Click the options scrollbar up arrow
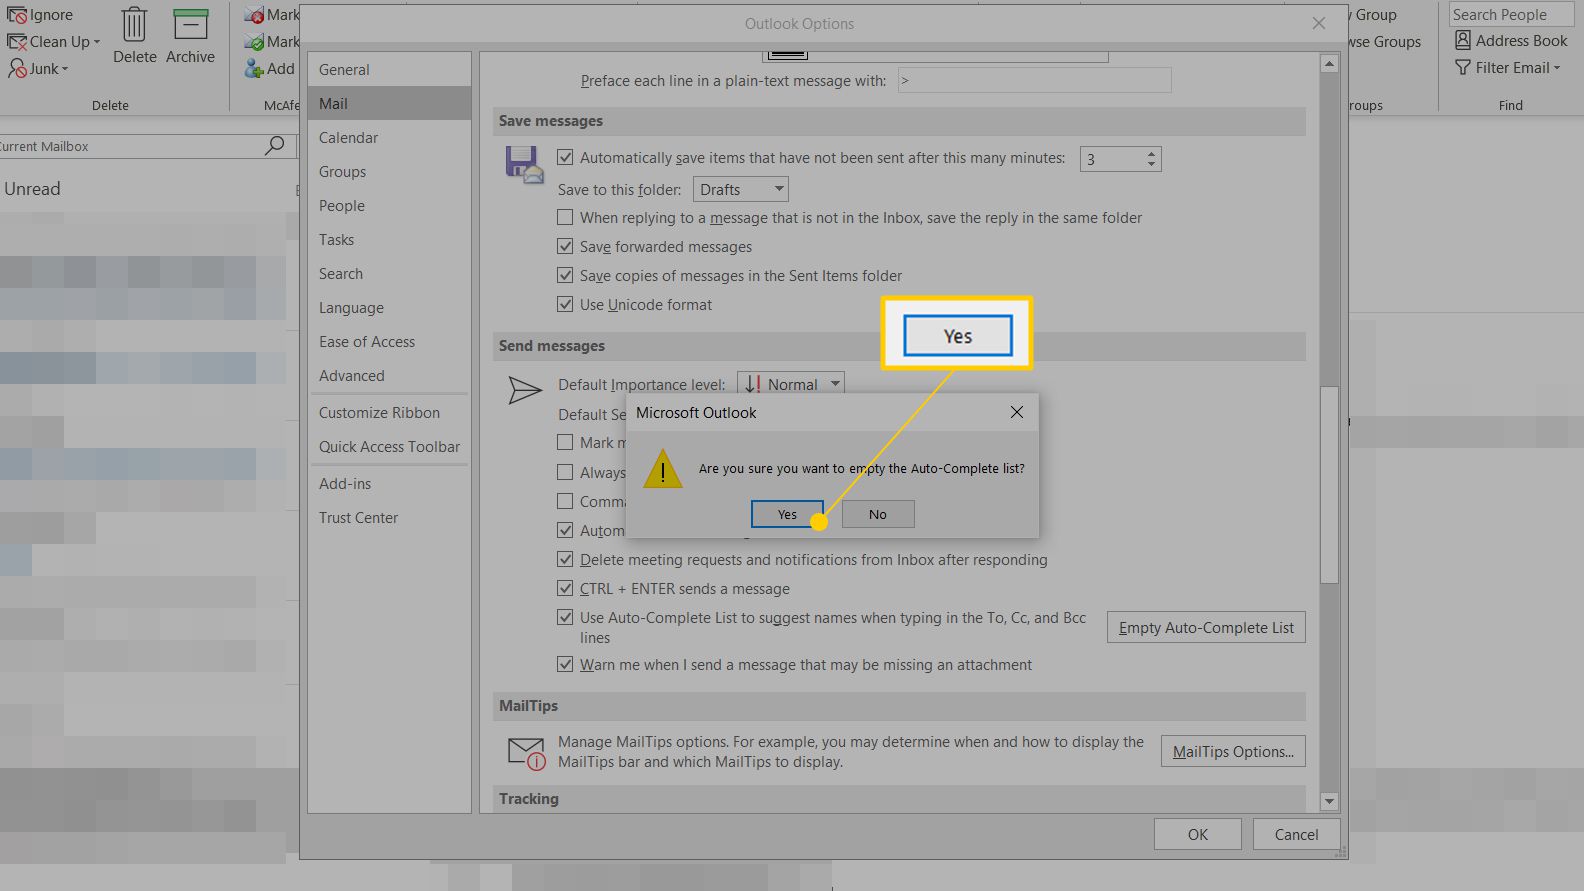 pos(1329,64)
